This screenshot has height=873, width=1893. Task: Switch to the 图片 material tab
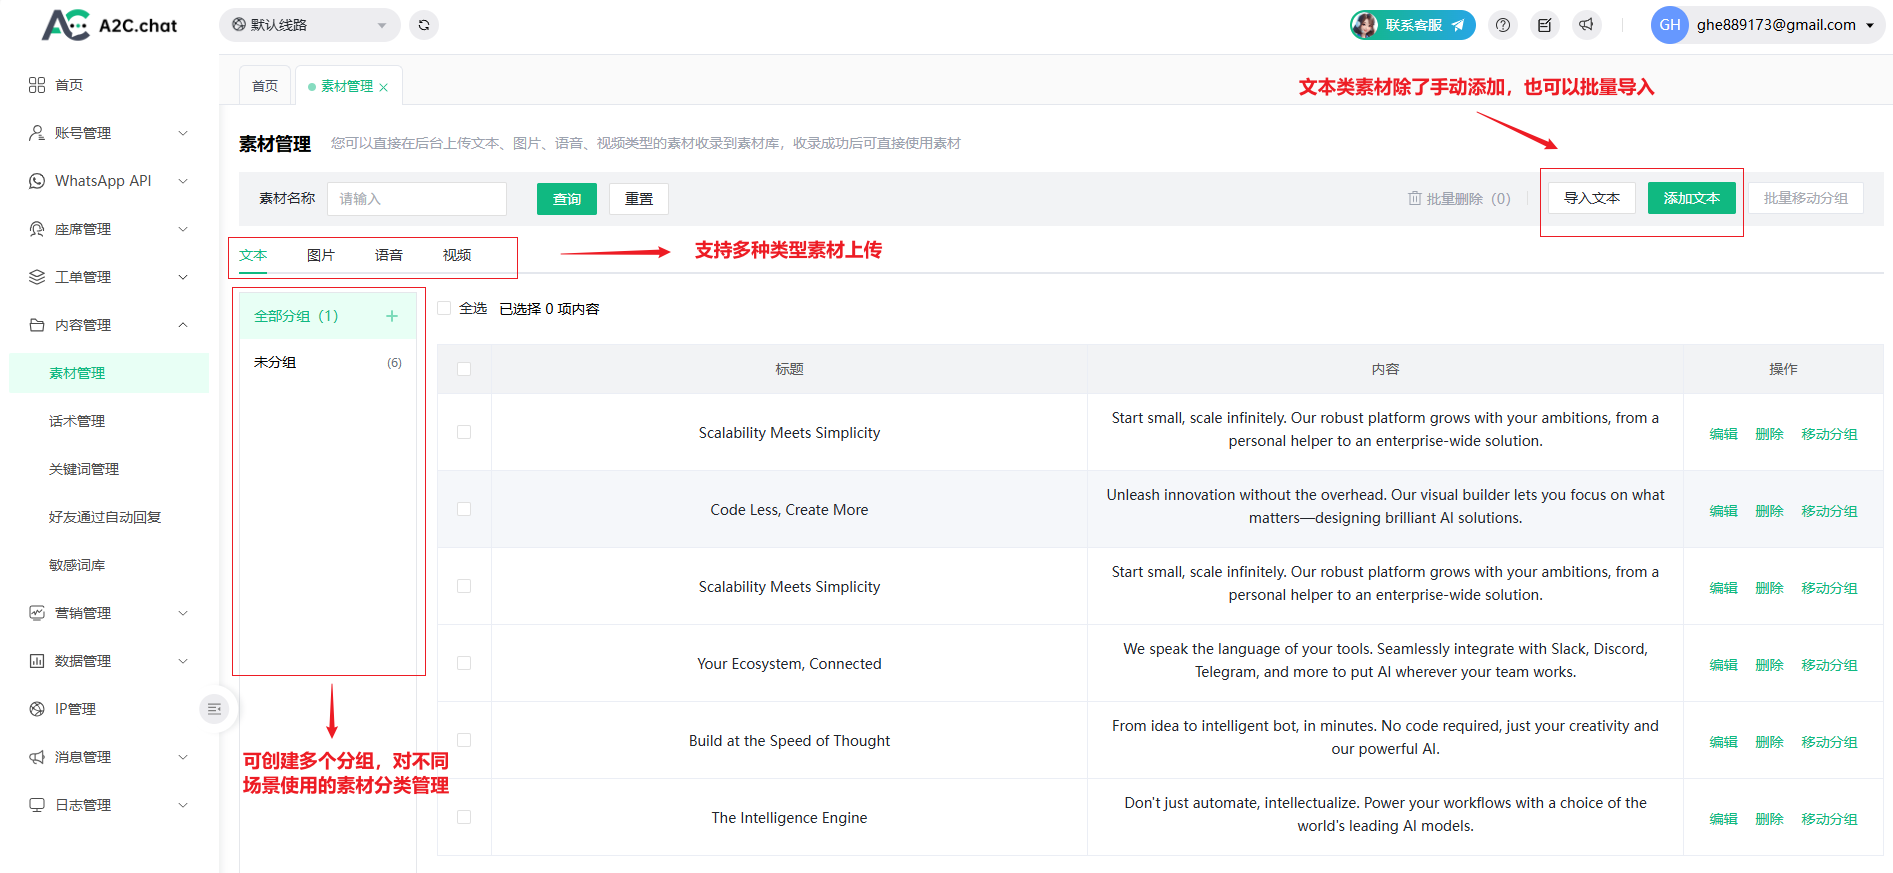[321, 255]
